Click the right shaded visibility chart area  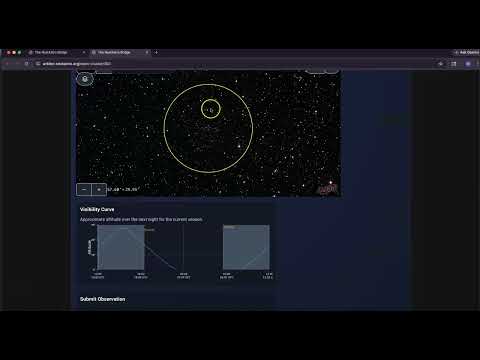(x=246, y=247)
